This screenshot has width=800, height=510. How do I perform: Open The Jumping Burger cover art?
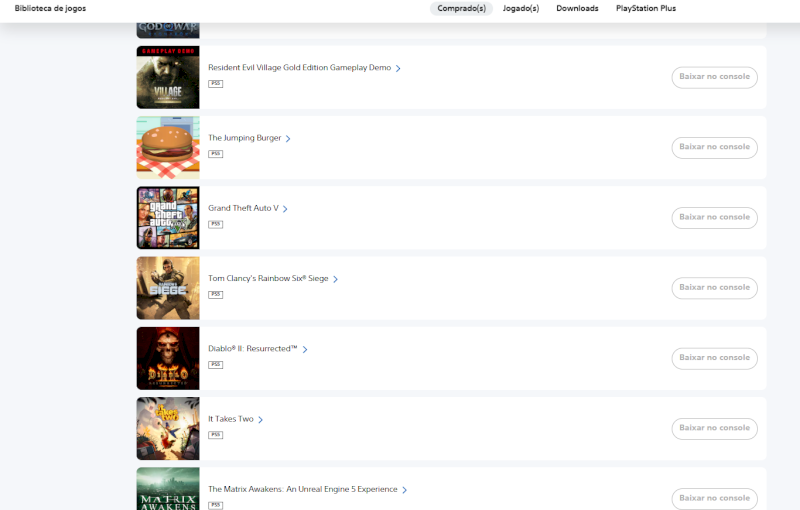pyautogui.click(x=168, y=147)
